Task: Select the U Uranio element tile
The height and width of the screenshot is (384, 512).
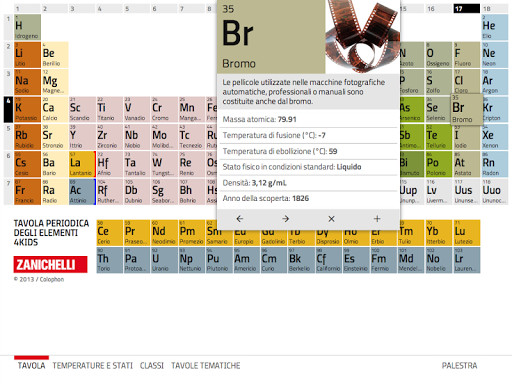Action: (x=165, y=260)
